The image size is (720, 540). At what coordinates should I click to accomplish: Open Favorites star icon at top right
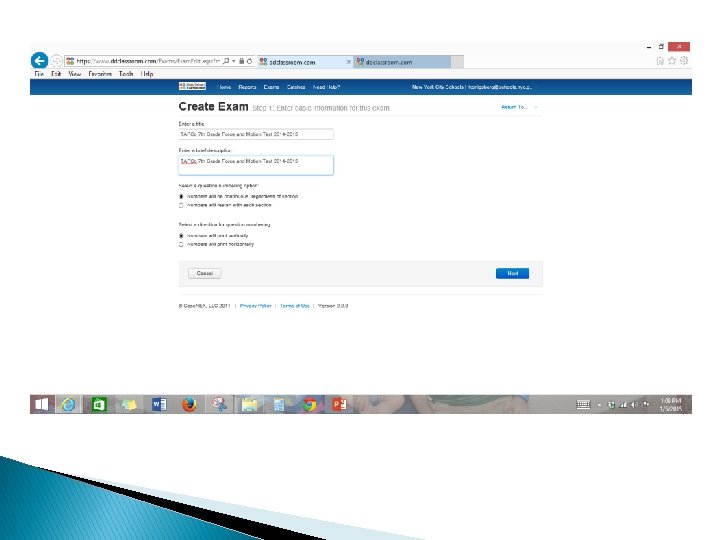tap(672, 61)
